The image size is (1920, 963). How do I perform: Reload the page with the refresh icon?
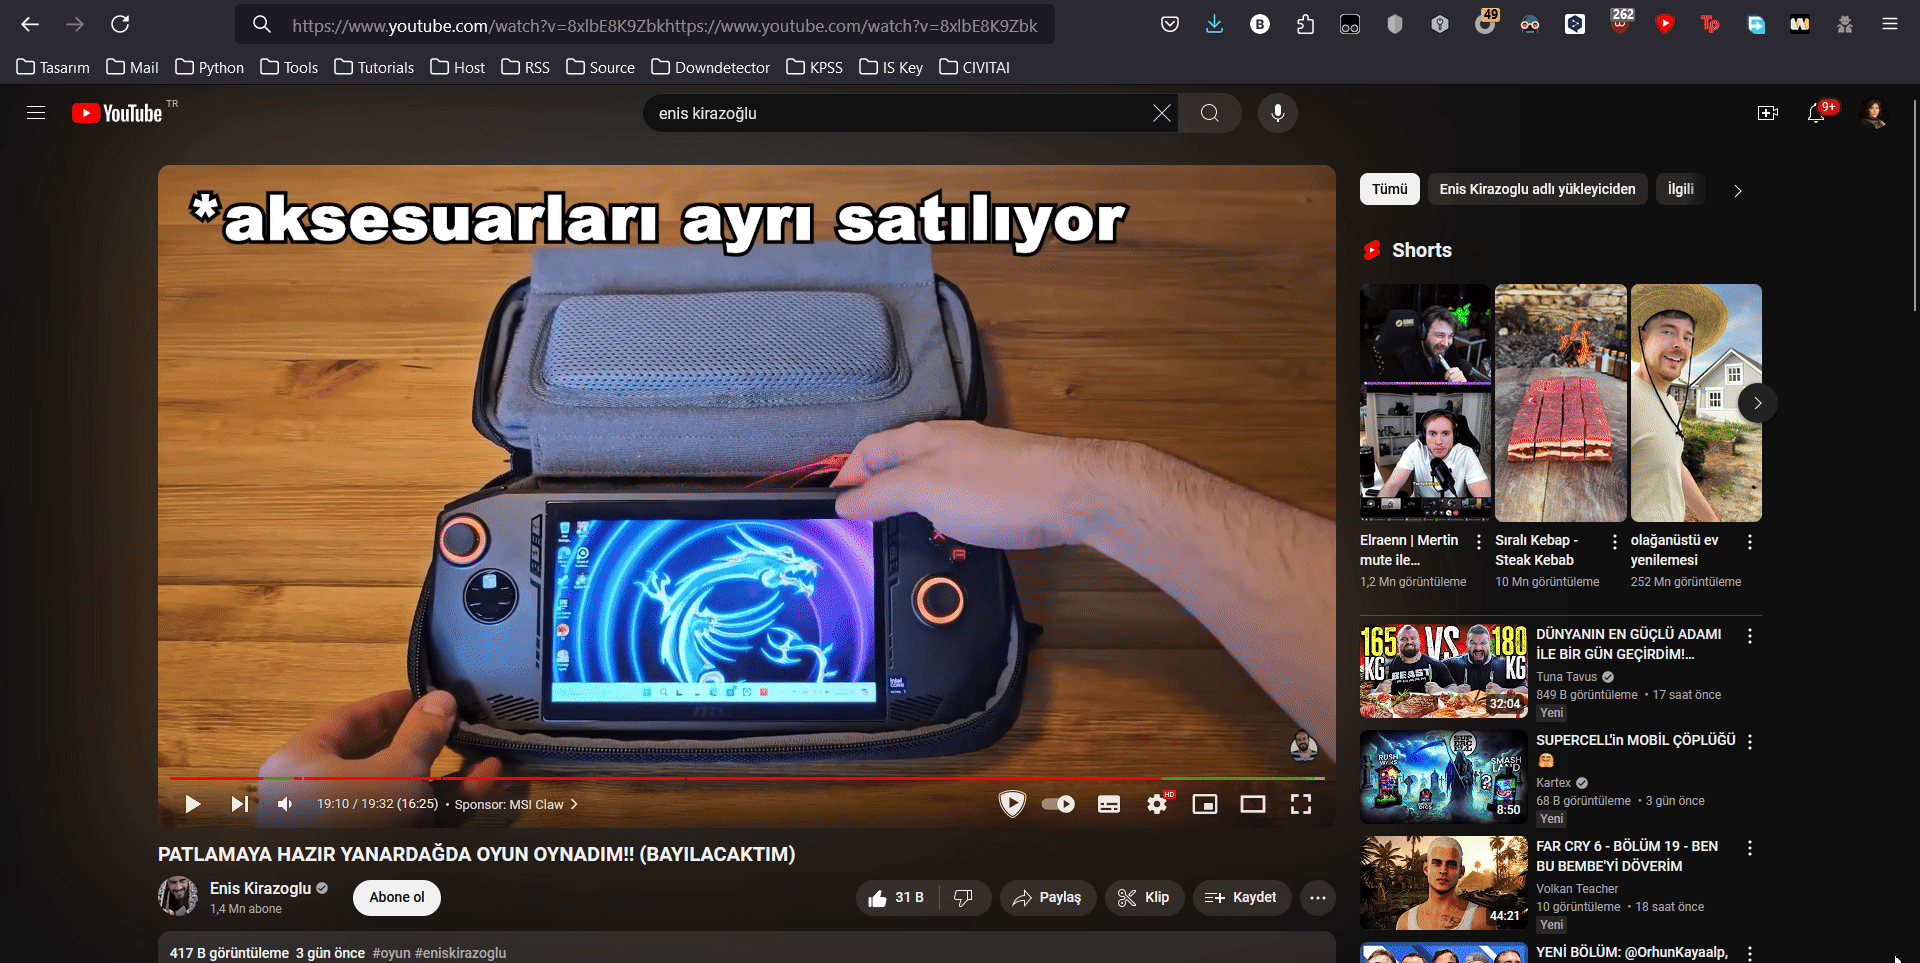[120, 24]
